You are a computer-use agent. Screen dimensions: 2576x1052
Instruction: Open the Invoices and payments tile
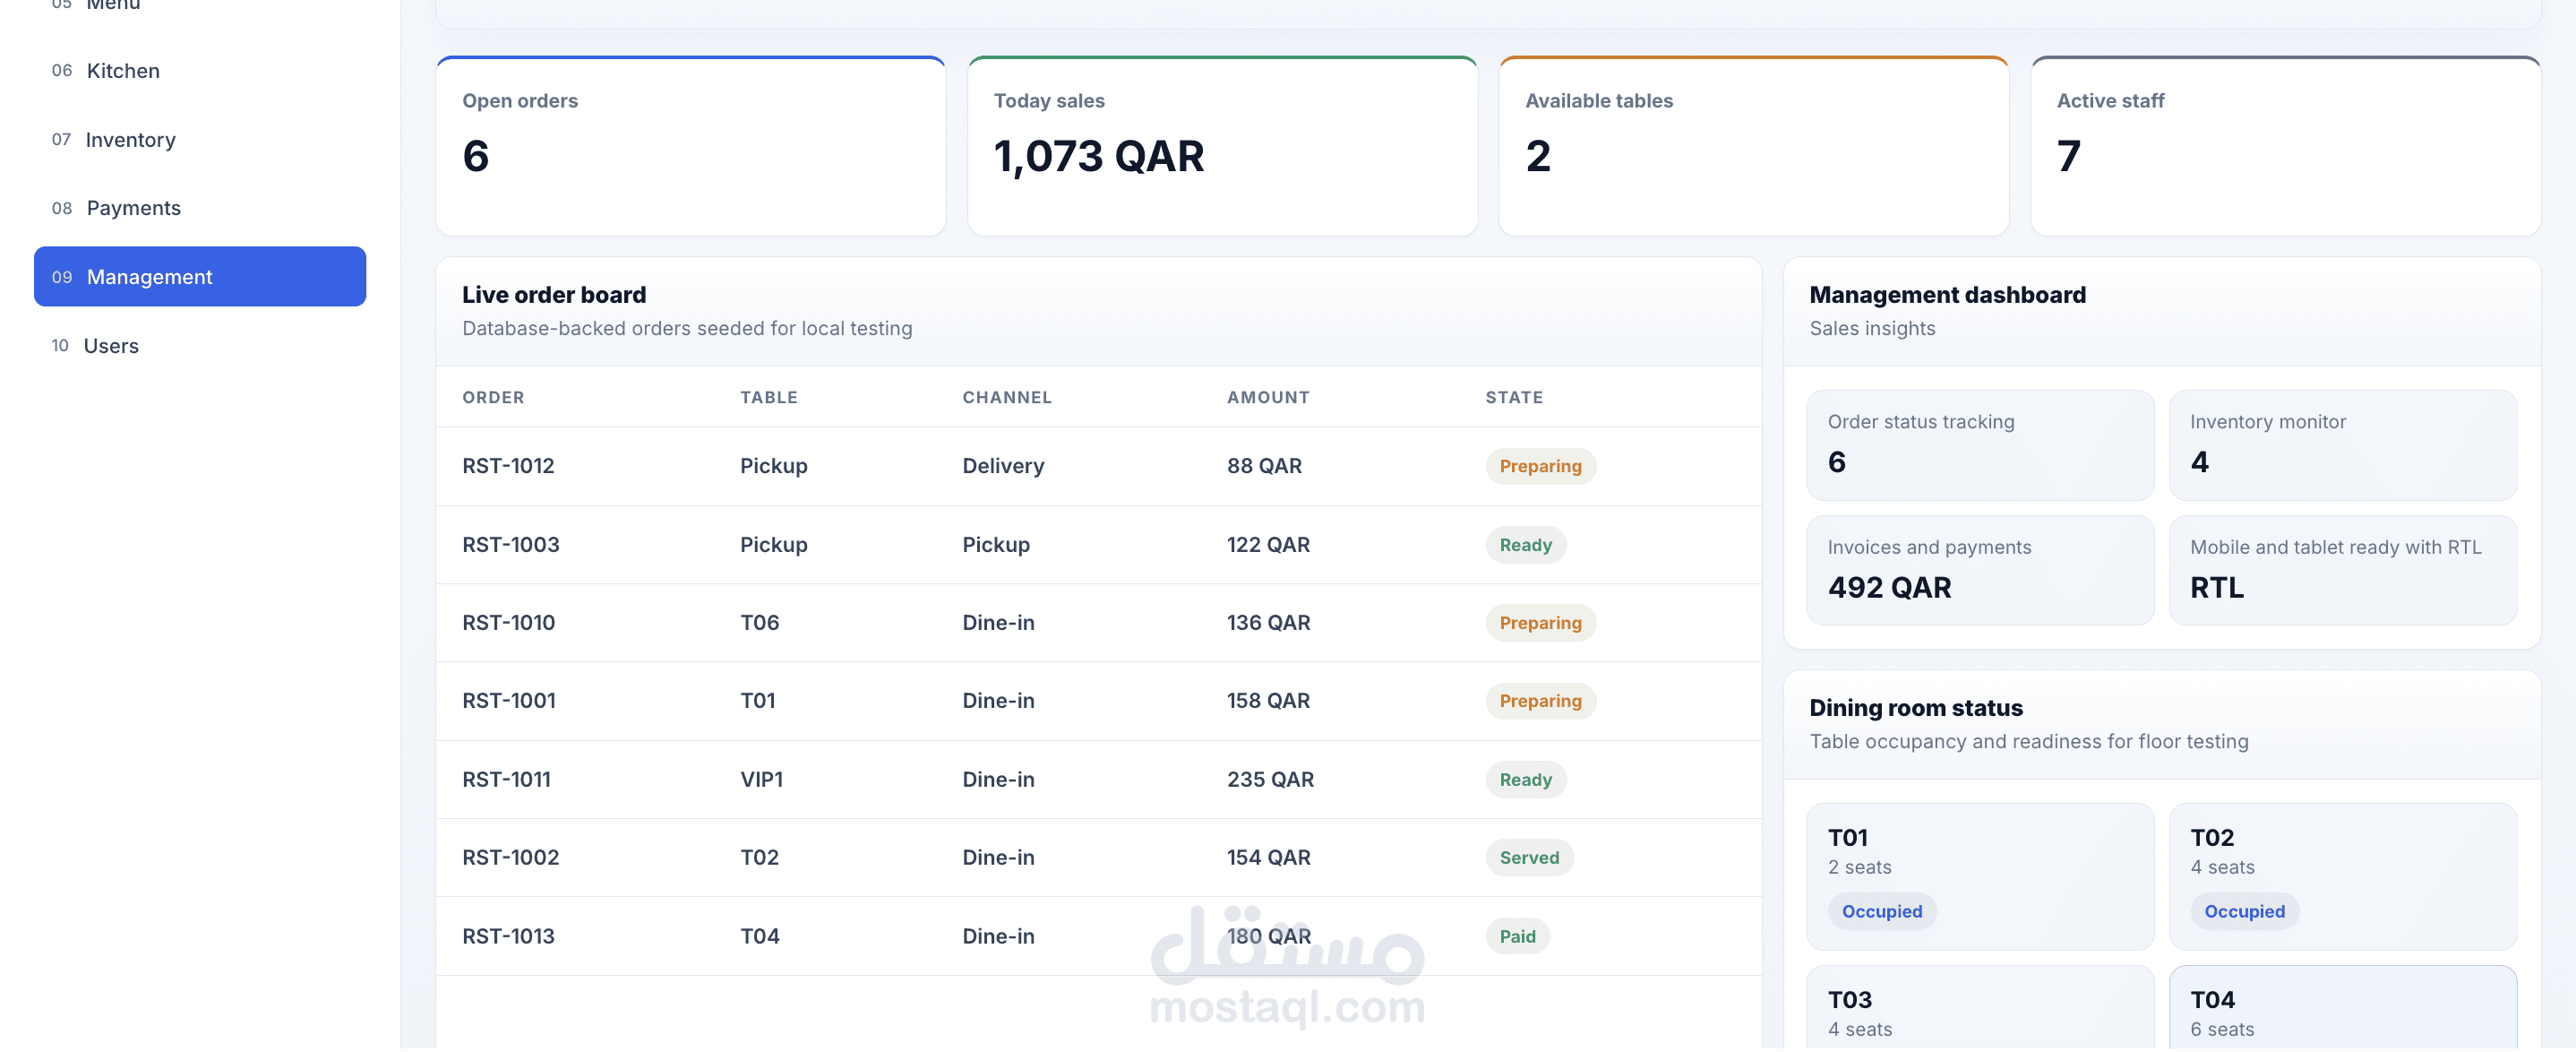[x=1980, y=570]
